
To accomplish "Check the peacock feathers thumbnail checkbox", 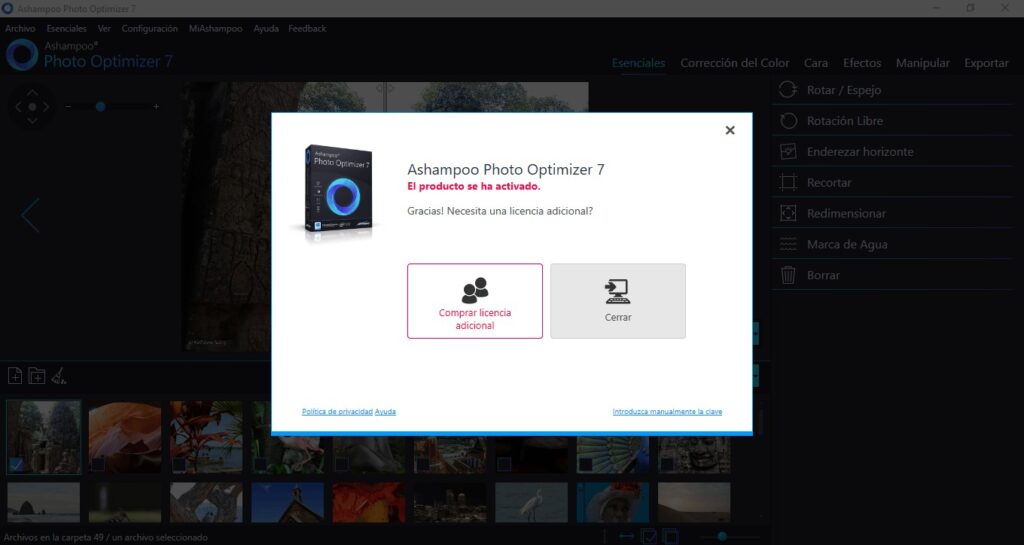I will click(586, 464).
